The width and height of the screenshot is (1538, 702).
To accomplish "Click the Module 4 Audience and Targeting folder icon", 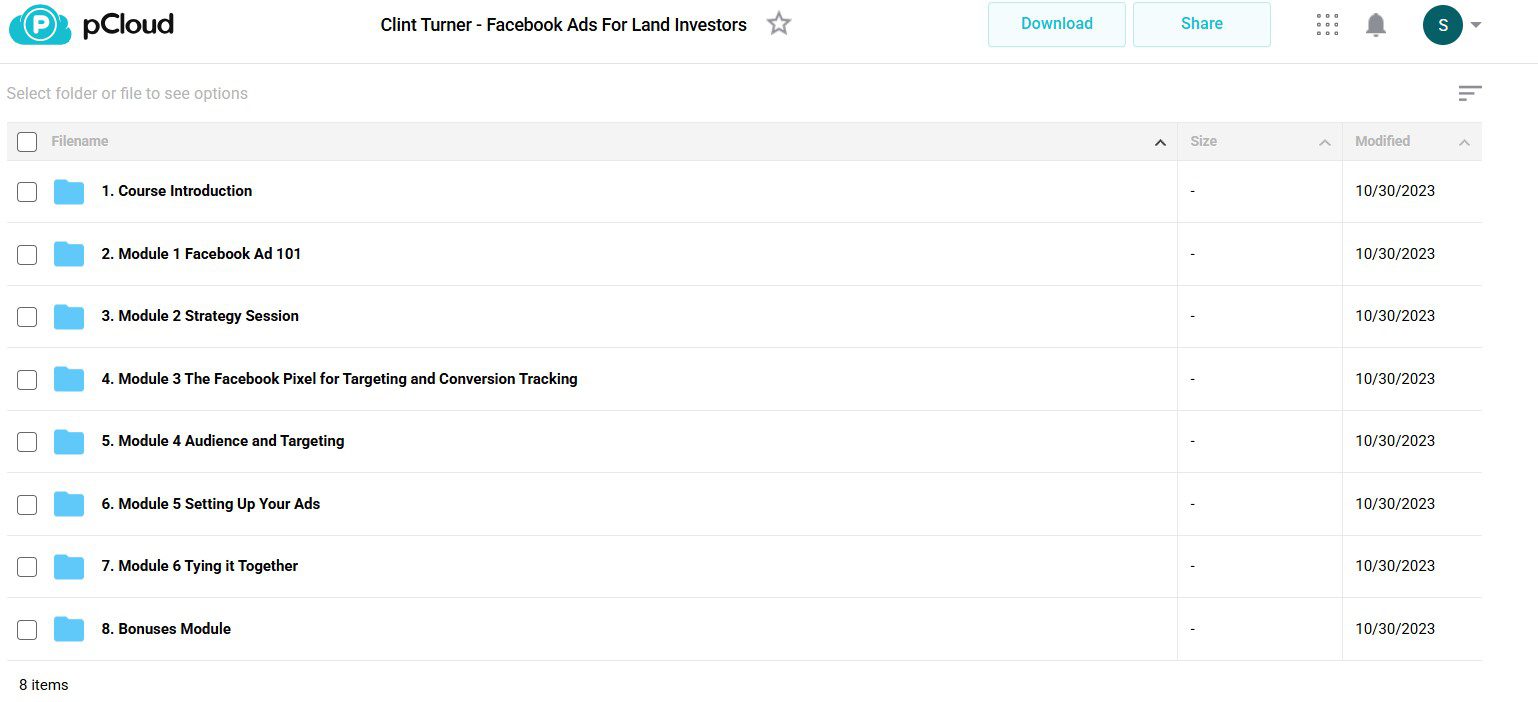I will (x=69, y=441).
